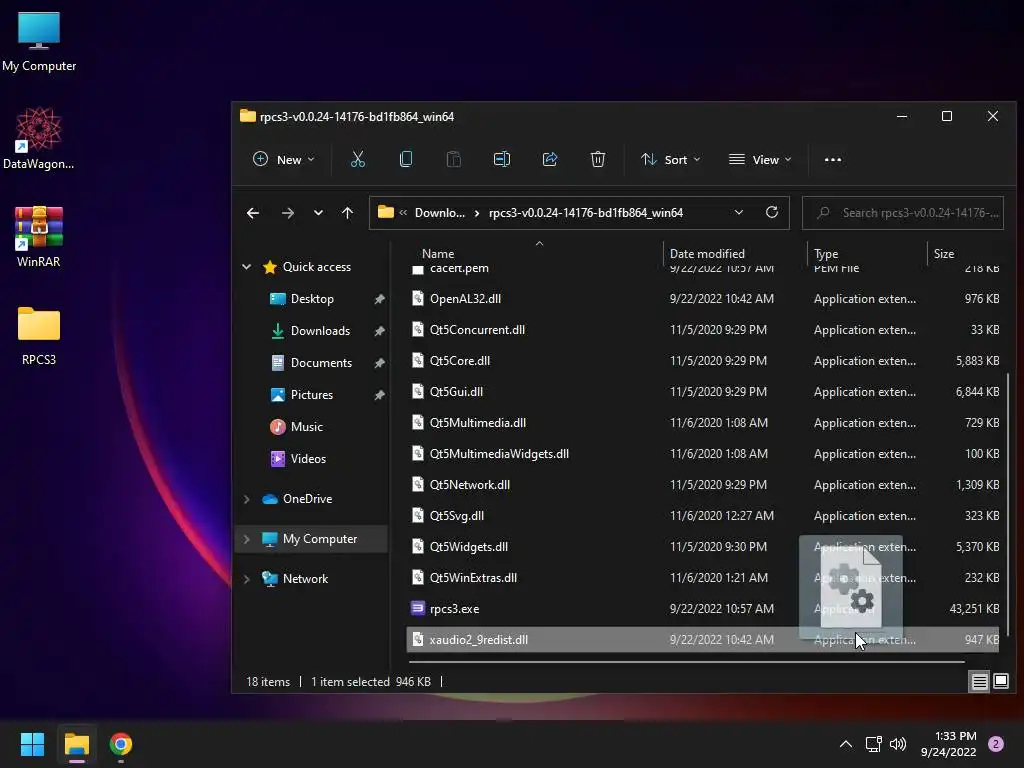Open Music in navigation pane

click(x=307, y=426)
